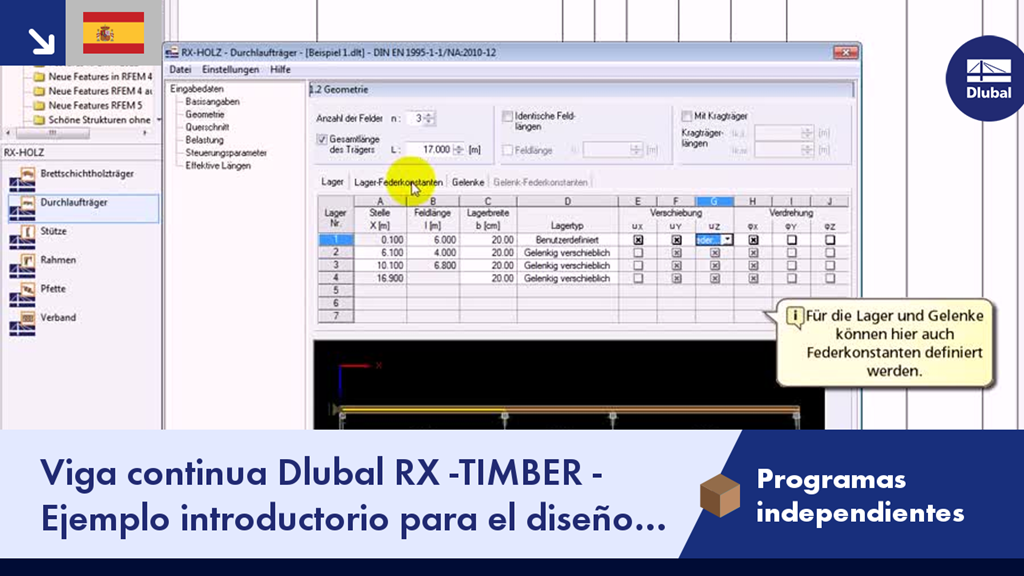
Task: Toggle uY checkbox for Lager 1
Action: click(x=677, y=240)
